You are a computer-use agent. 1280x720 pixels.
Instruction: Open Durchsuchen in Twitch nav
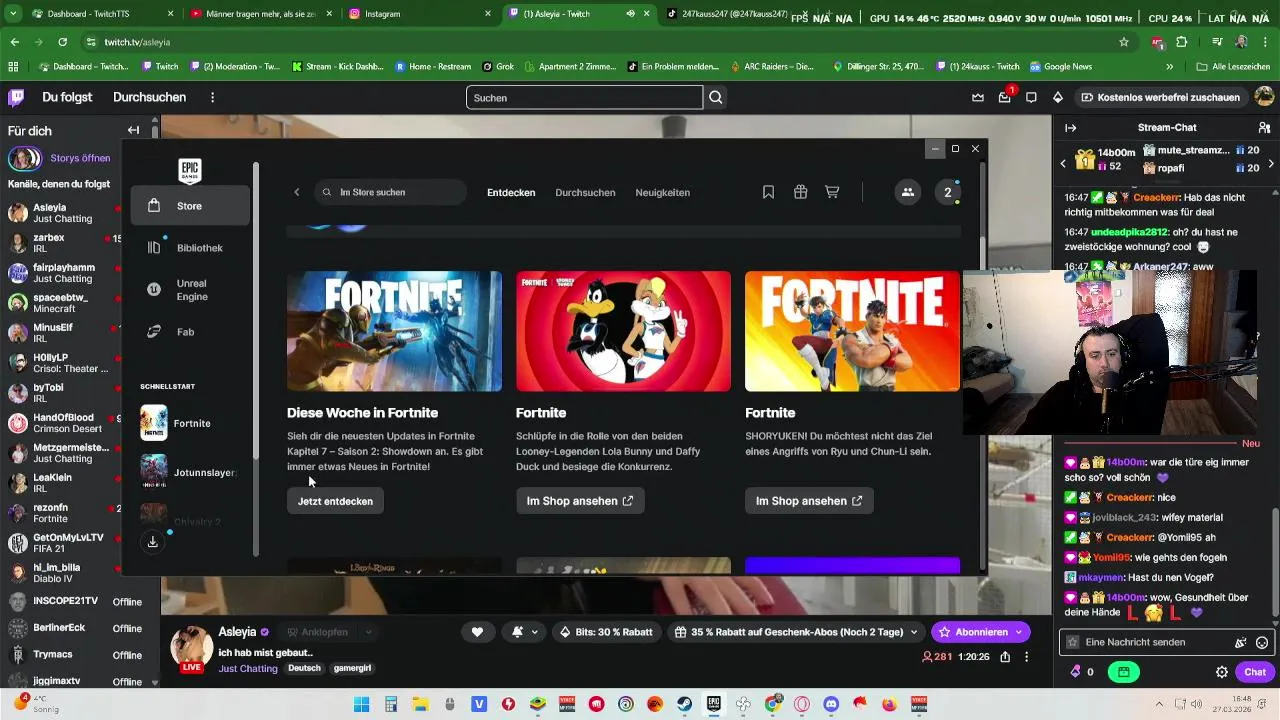coord(149,97)
